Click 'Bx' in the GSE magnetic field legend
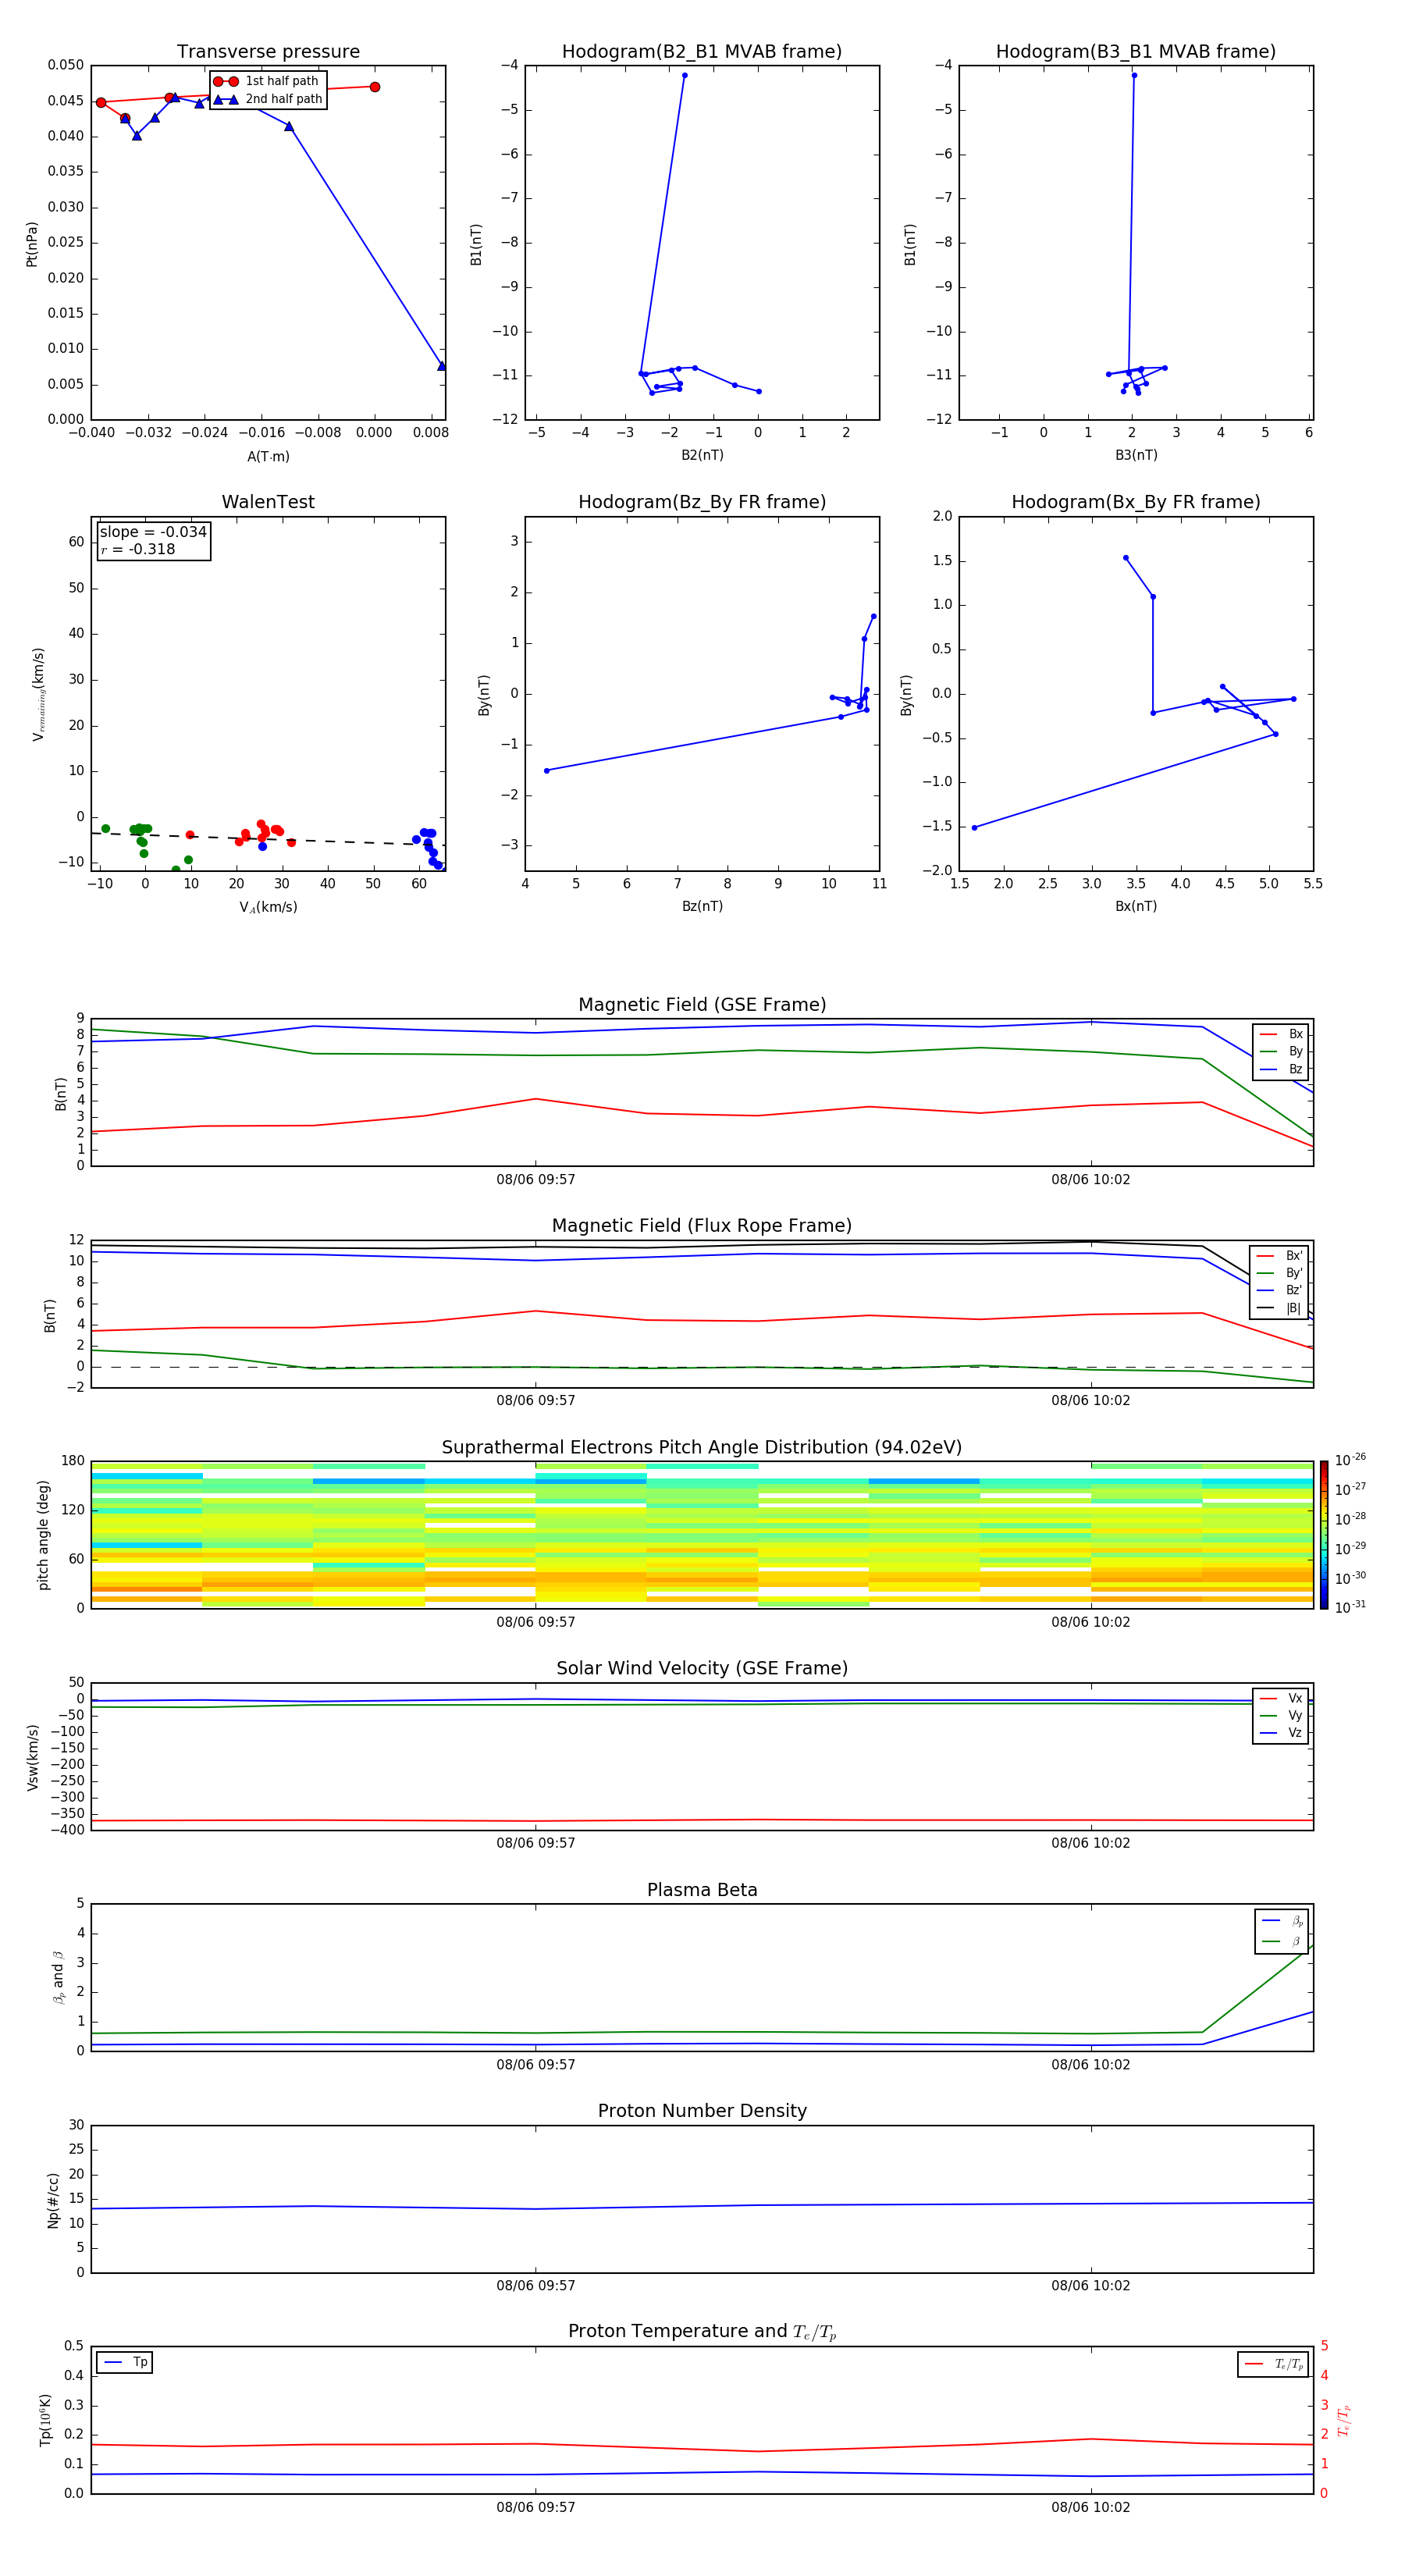 click(1281, 1034)
